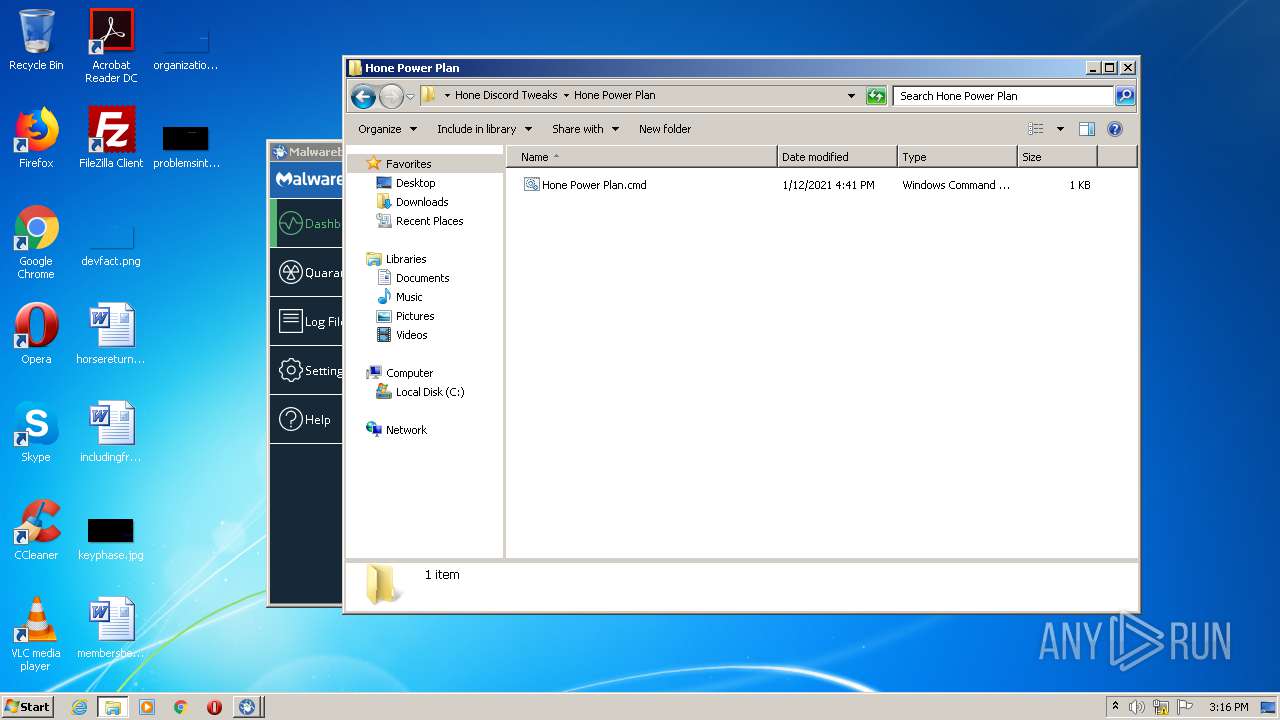The image size is (1280, 720).
Task: Open recent pages dropdown beside forward arrow
Action: (410, 96)
